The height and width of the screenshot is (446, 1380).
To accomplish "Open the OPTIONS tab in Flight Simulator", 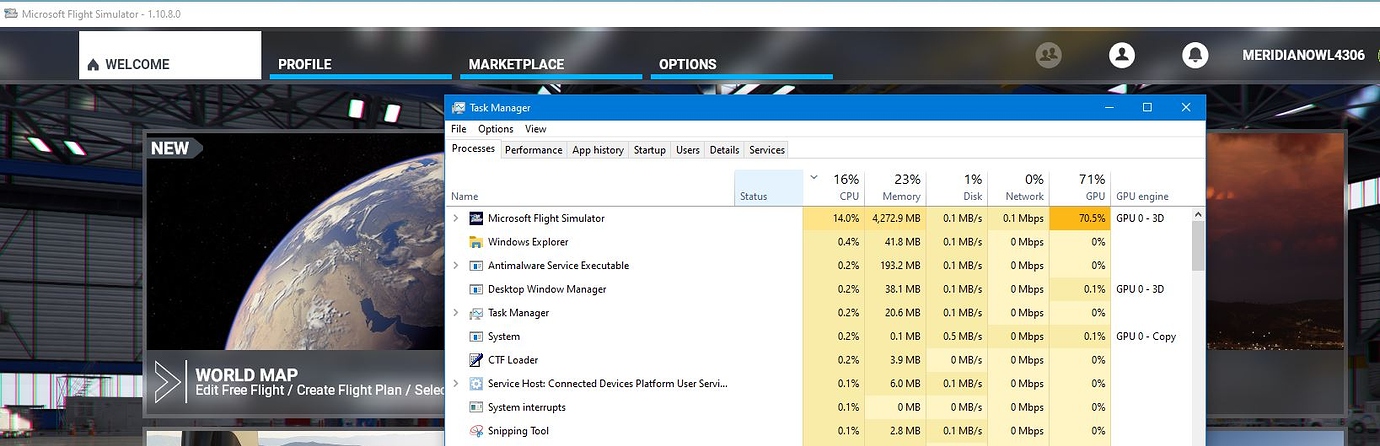I will pos(741,65).
